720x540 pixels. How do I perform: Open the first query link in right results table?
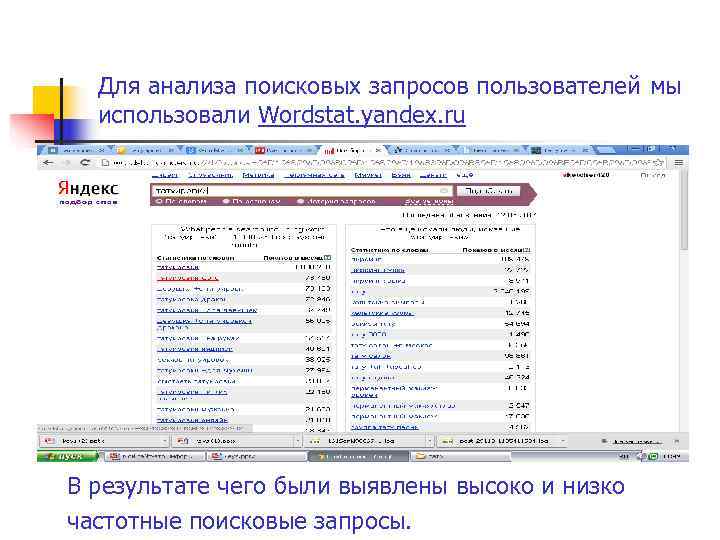tap(366, 259)
